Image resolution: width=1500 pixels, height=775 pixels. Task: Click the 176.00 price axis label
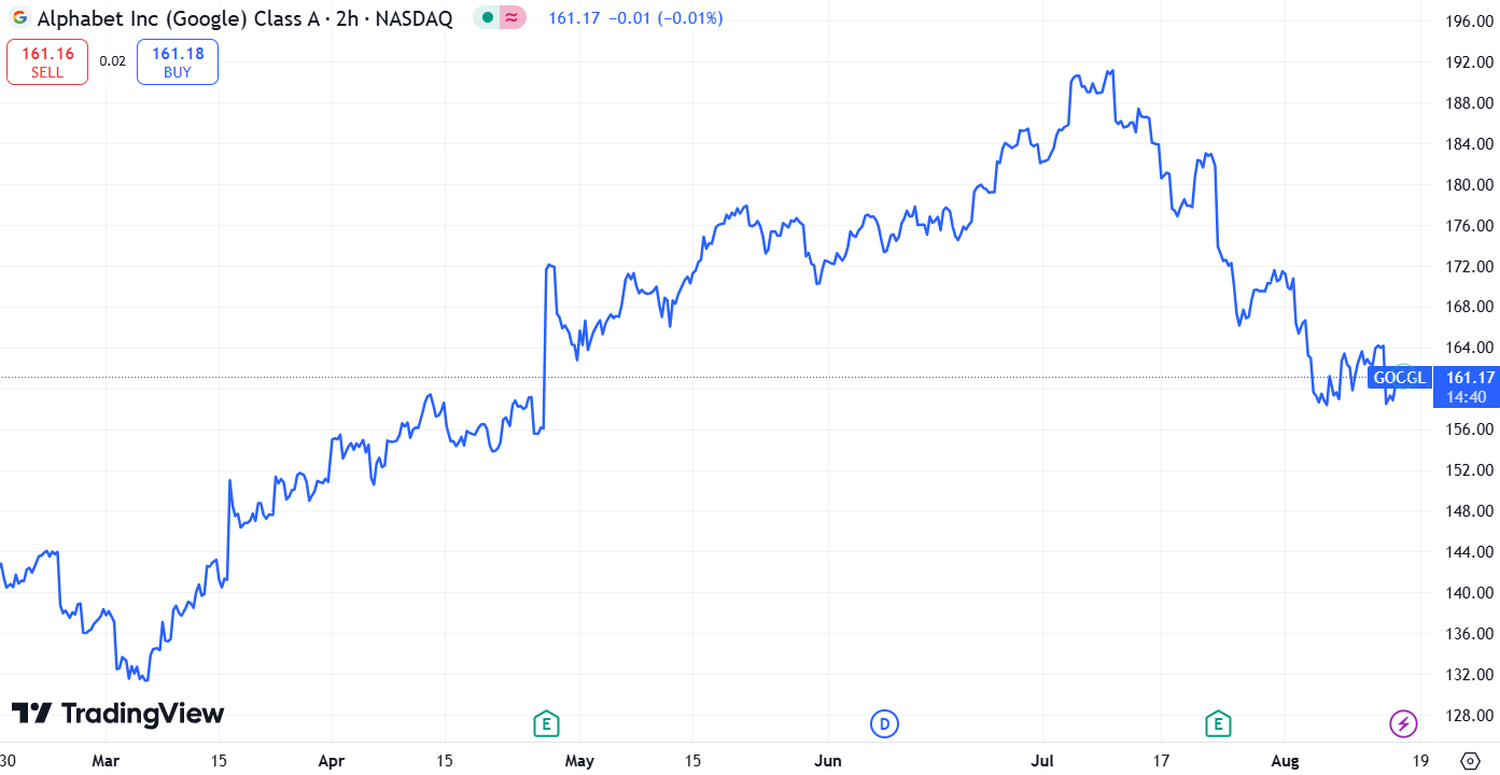click(1469, 226)
